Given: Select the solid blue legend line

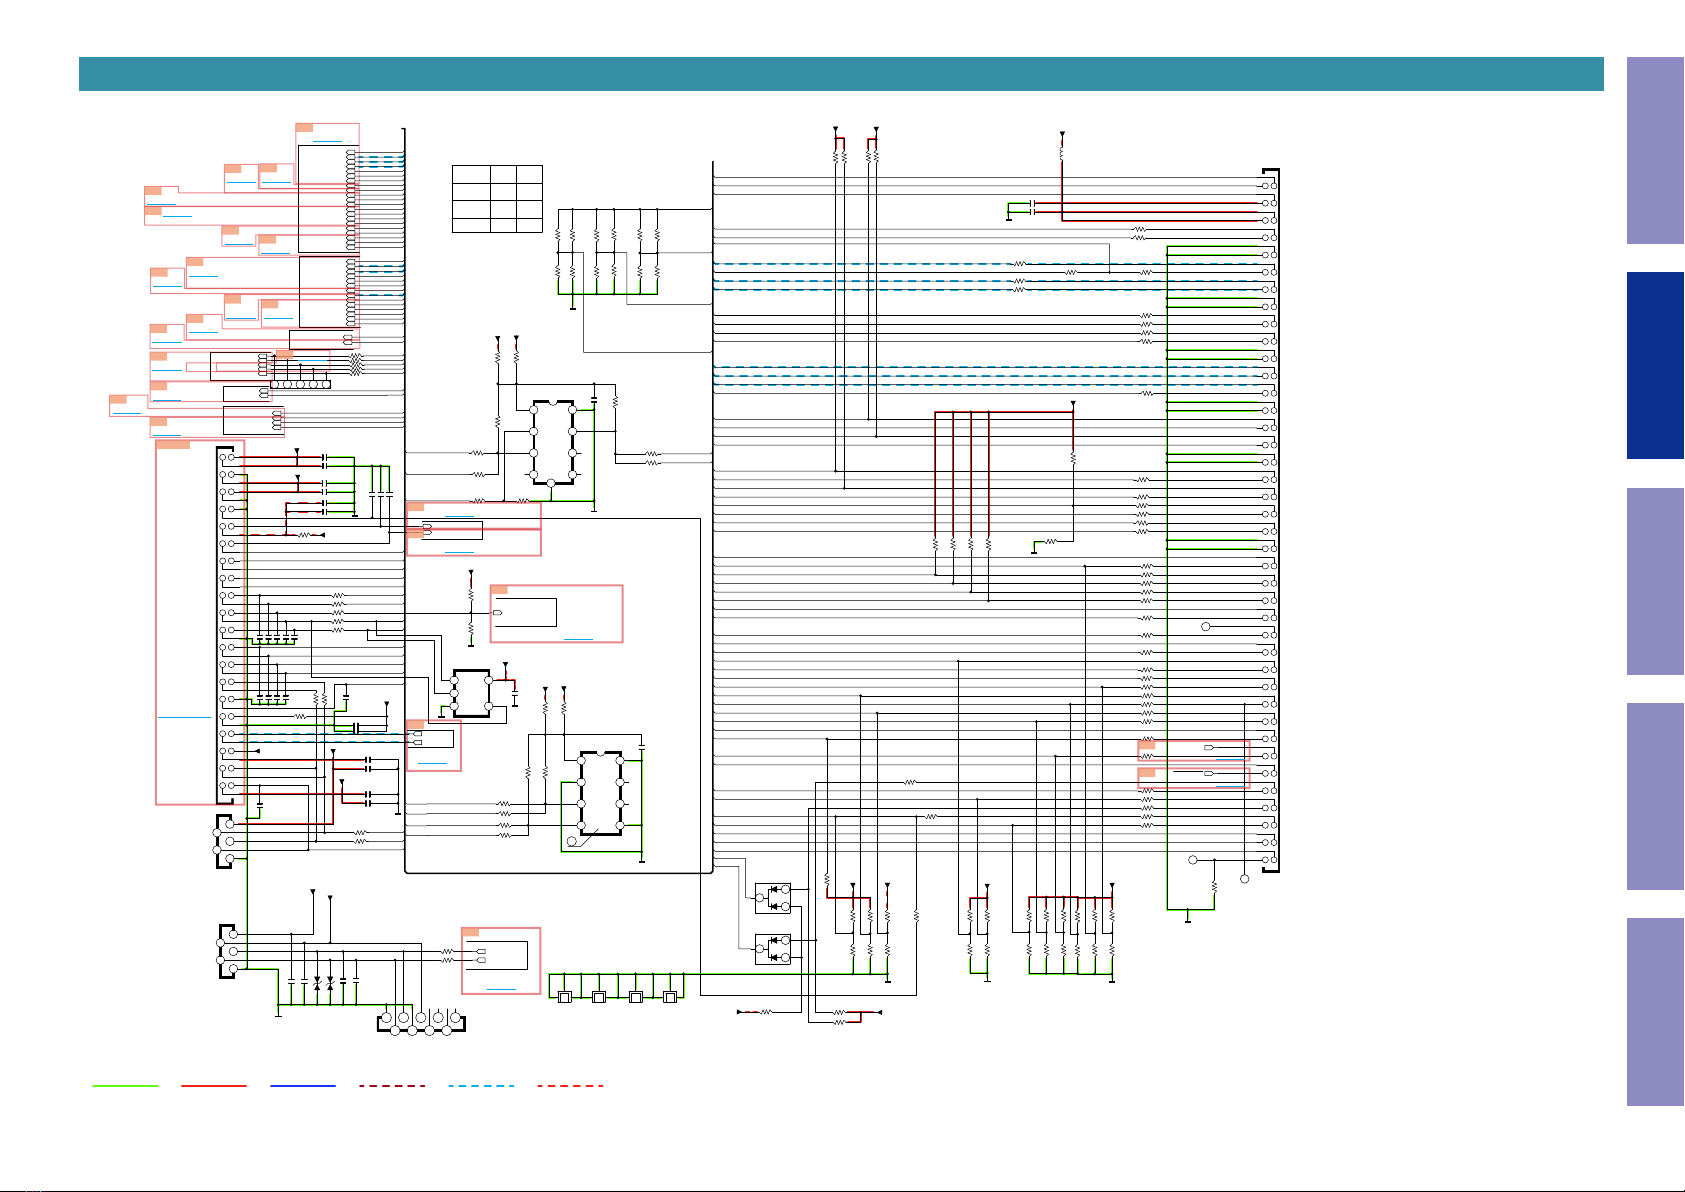Looking at the screenshot, I should (x=302, y=1085).
